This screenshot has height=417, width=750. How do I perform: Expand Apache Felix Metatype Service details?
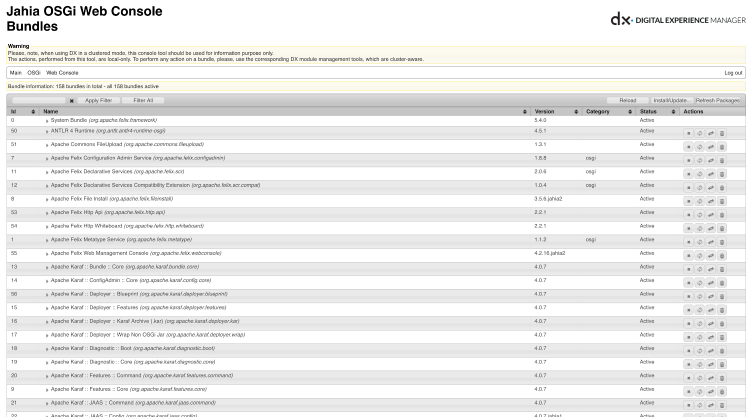click(x=47, y=240)
